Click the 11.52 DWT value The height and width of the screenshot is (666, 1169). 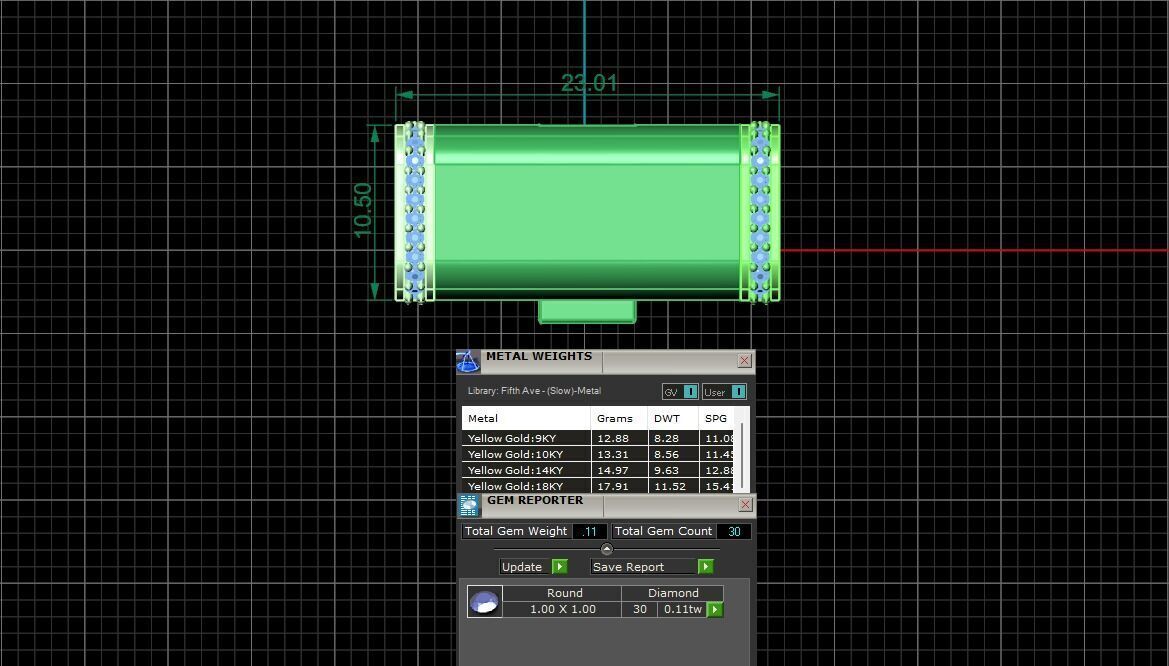coord(669,486)
